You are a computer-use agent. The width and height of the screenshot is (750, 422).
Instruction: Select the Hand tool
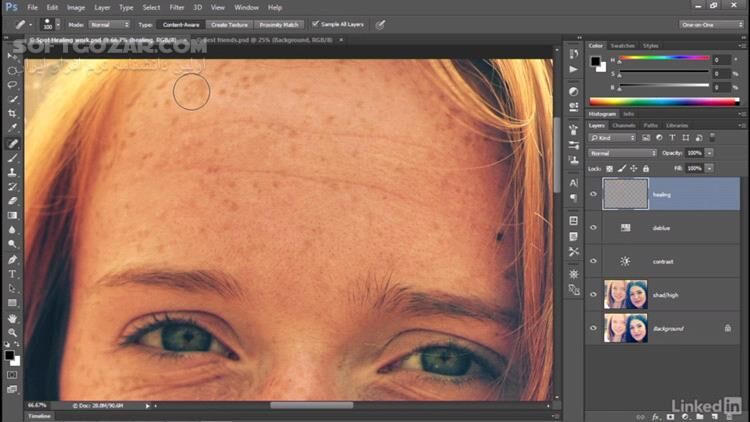point(13,318)
